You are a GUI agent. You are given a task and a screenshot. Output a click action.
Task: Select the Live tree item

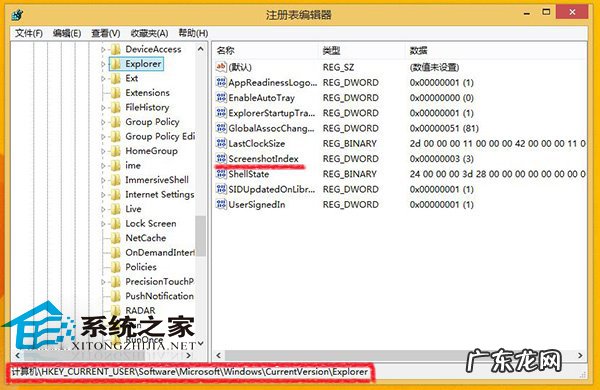(x=133, y=209)
